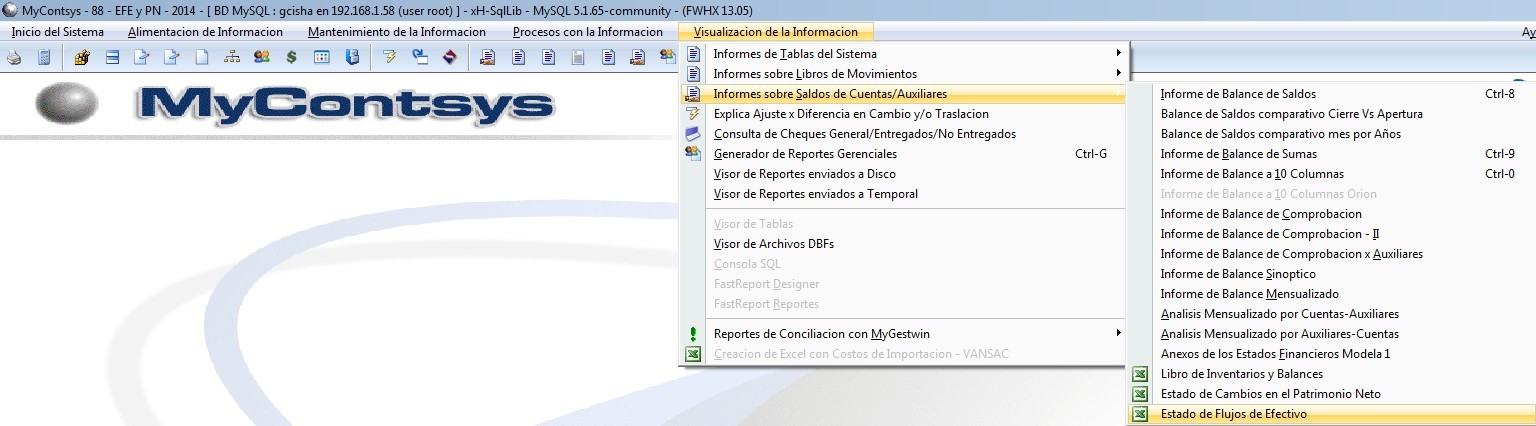Click the printer icon in the toolbar
This screenshot has height=426, width=1536.
coord(14,57)
